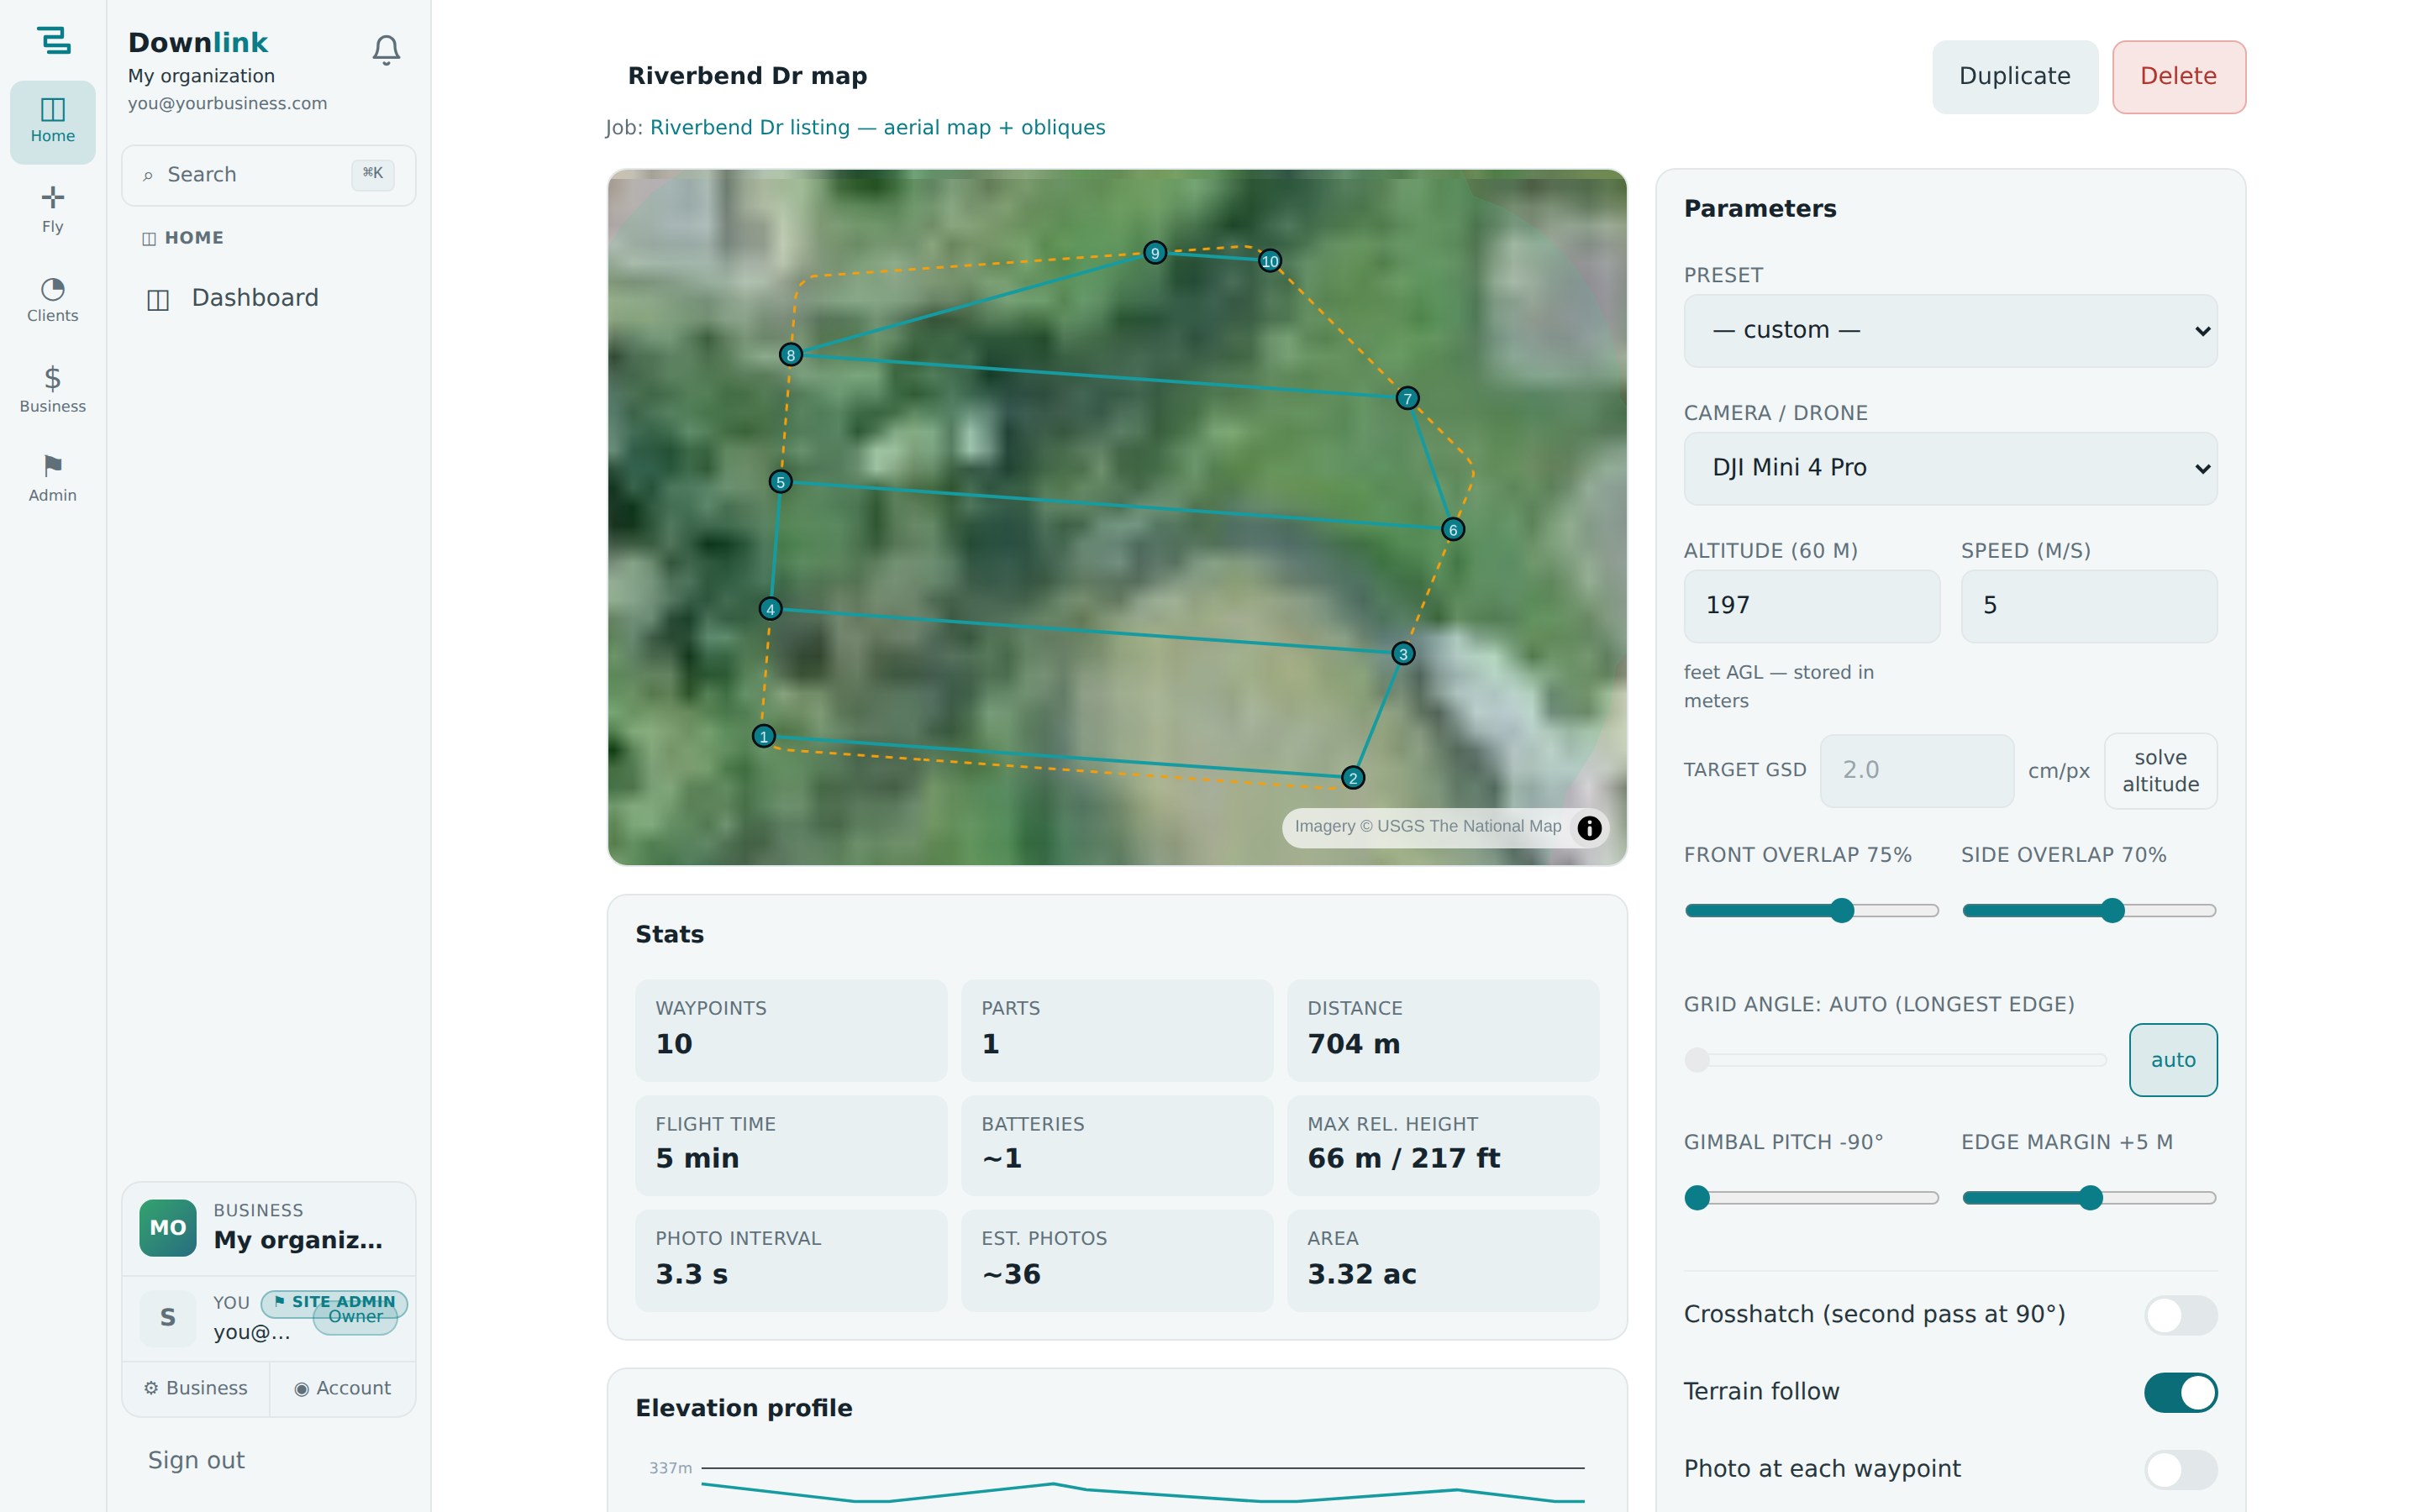Click the S user avatar

pyautogui.click(x=167, y=1317)
